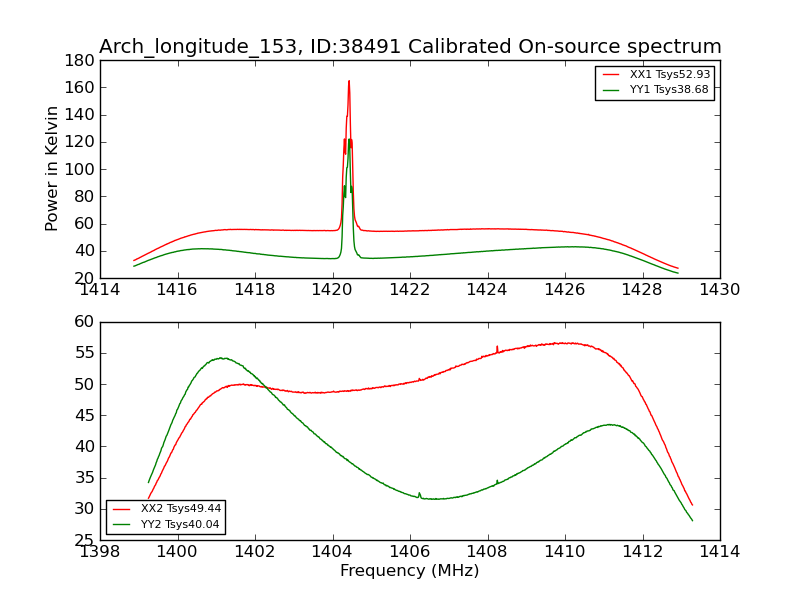Click the 1418 tick label on upper plot
The height and width of the screenshot is (600, 800).
tap(255, 290)
